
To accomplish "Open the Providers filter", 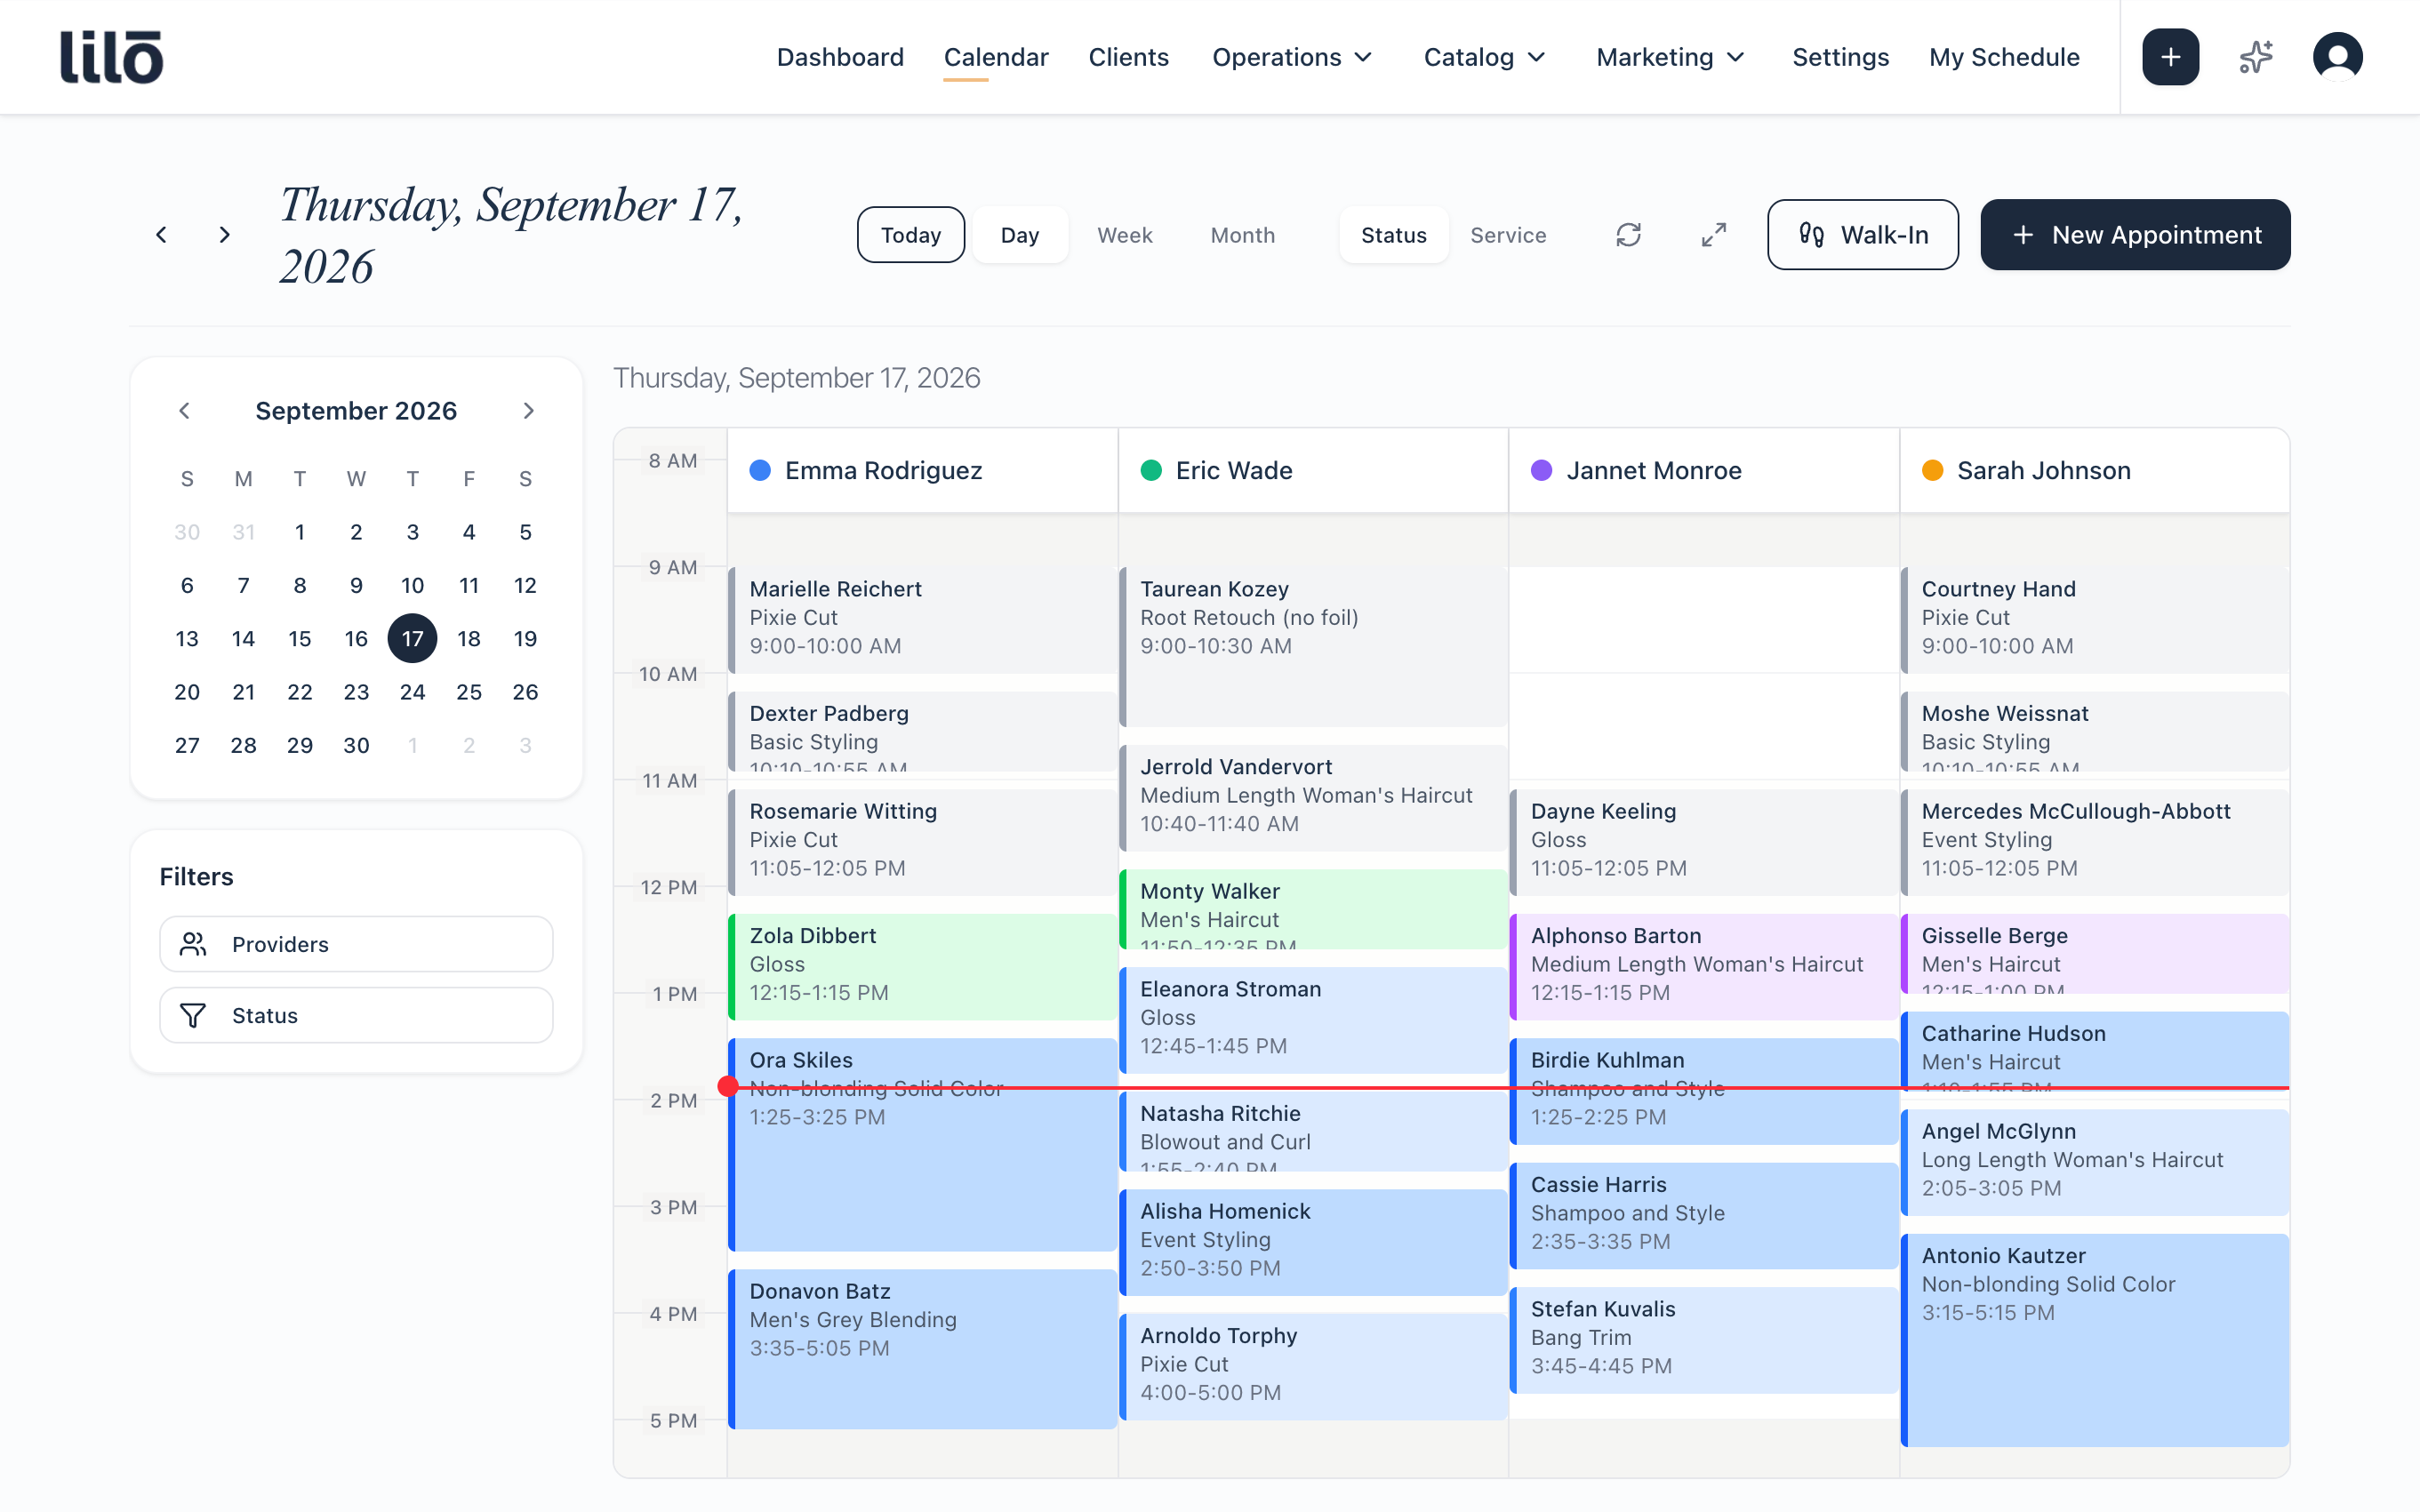I will point(356,944).
